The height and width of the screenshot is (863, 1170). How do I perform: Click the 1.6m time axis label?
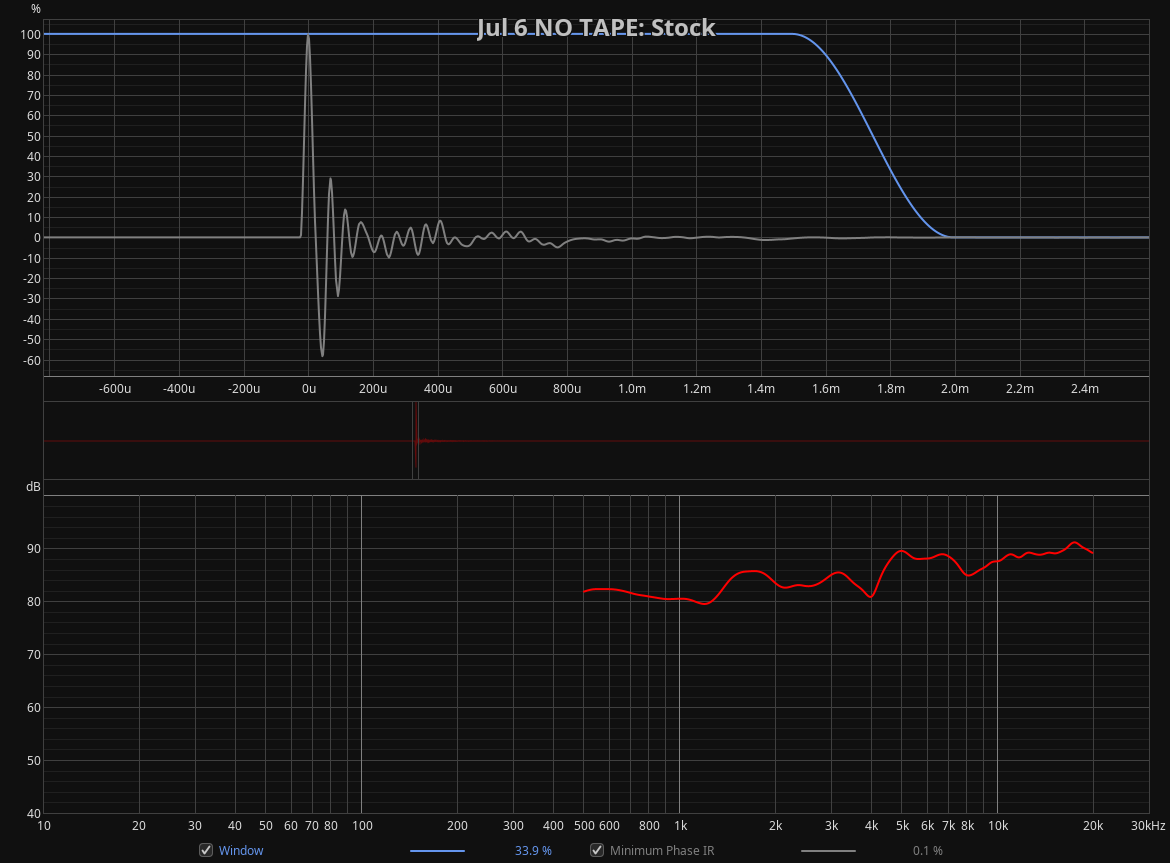pyautogui.click(x=825, y=389)
